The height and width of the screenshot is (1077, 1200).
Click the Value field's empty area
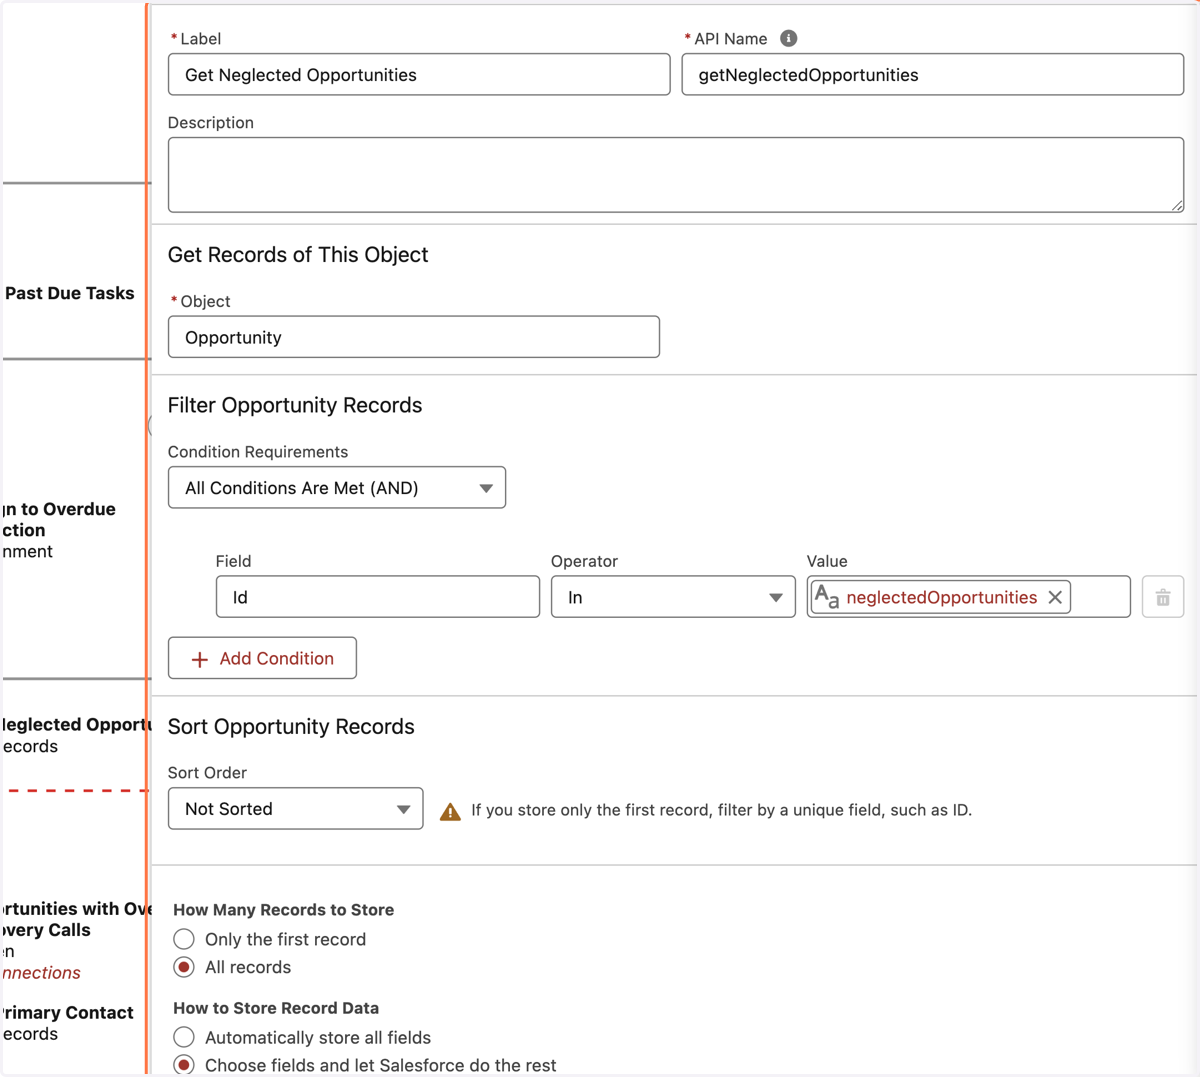(1100, 597)
